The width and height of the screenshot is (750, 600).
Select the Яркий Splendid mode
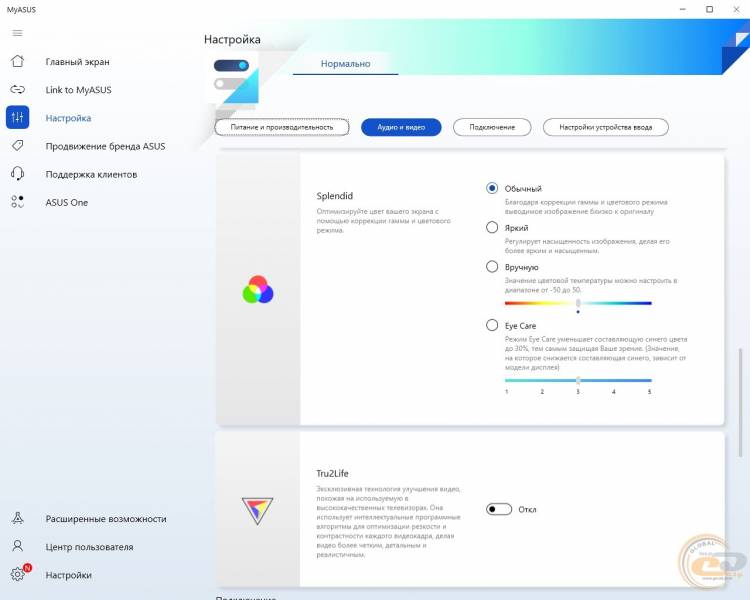coord(492,227)
